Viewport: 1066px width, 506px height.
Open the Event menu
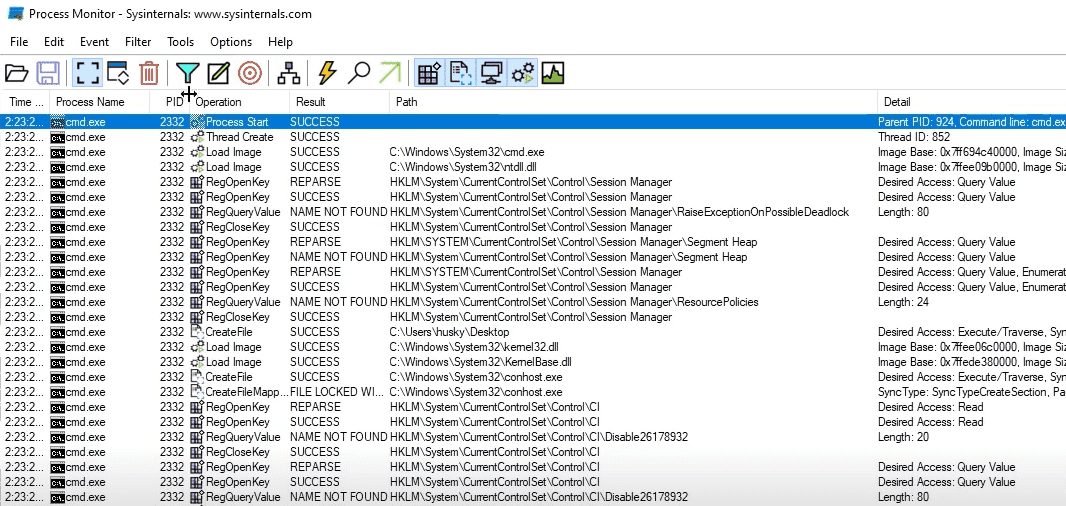94,41
